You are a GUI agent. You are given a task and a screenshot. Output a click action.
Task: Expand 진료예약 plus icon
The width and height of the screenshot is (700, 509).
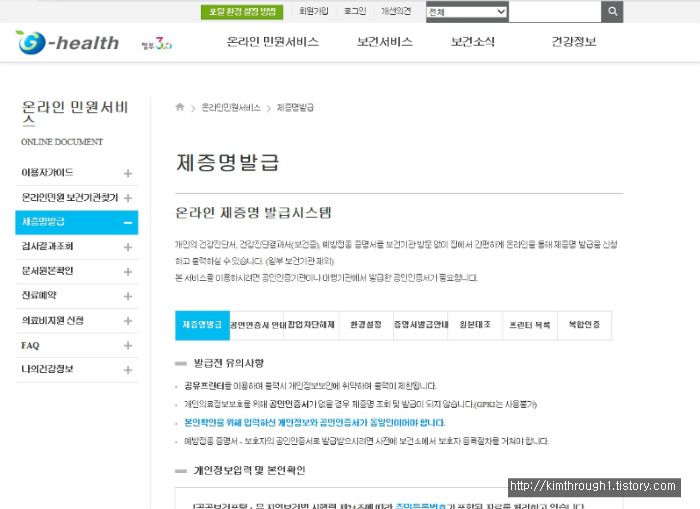pyautogui.click(x=128, y=296)
